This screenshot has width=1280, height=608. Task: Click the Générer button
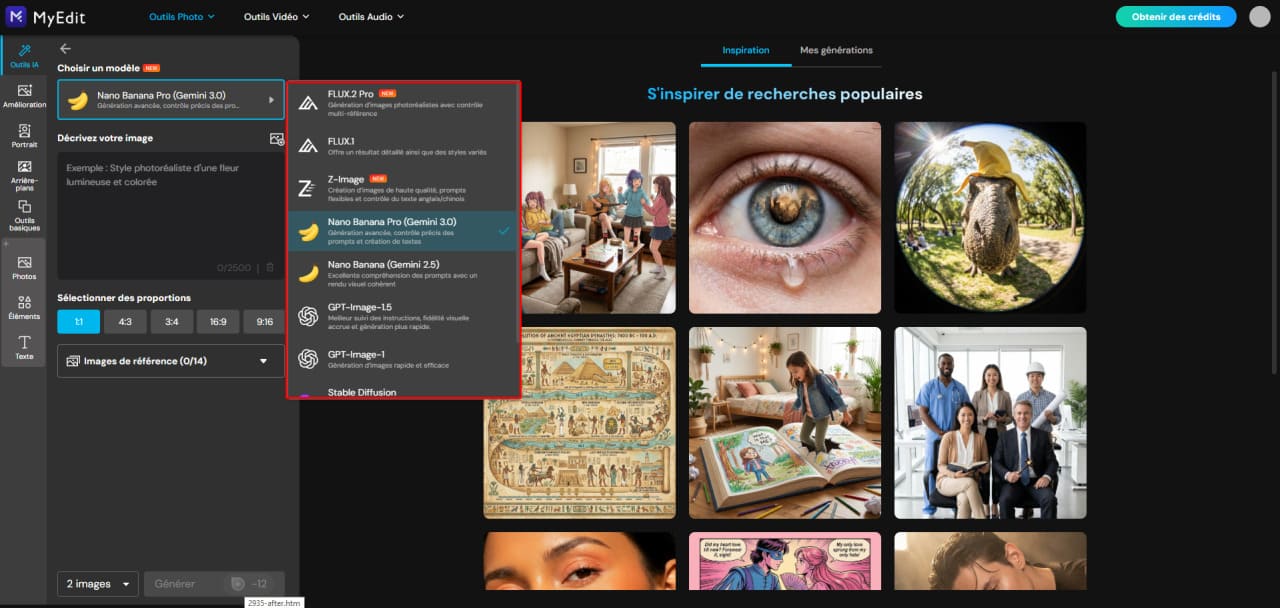tap(214, 583)
